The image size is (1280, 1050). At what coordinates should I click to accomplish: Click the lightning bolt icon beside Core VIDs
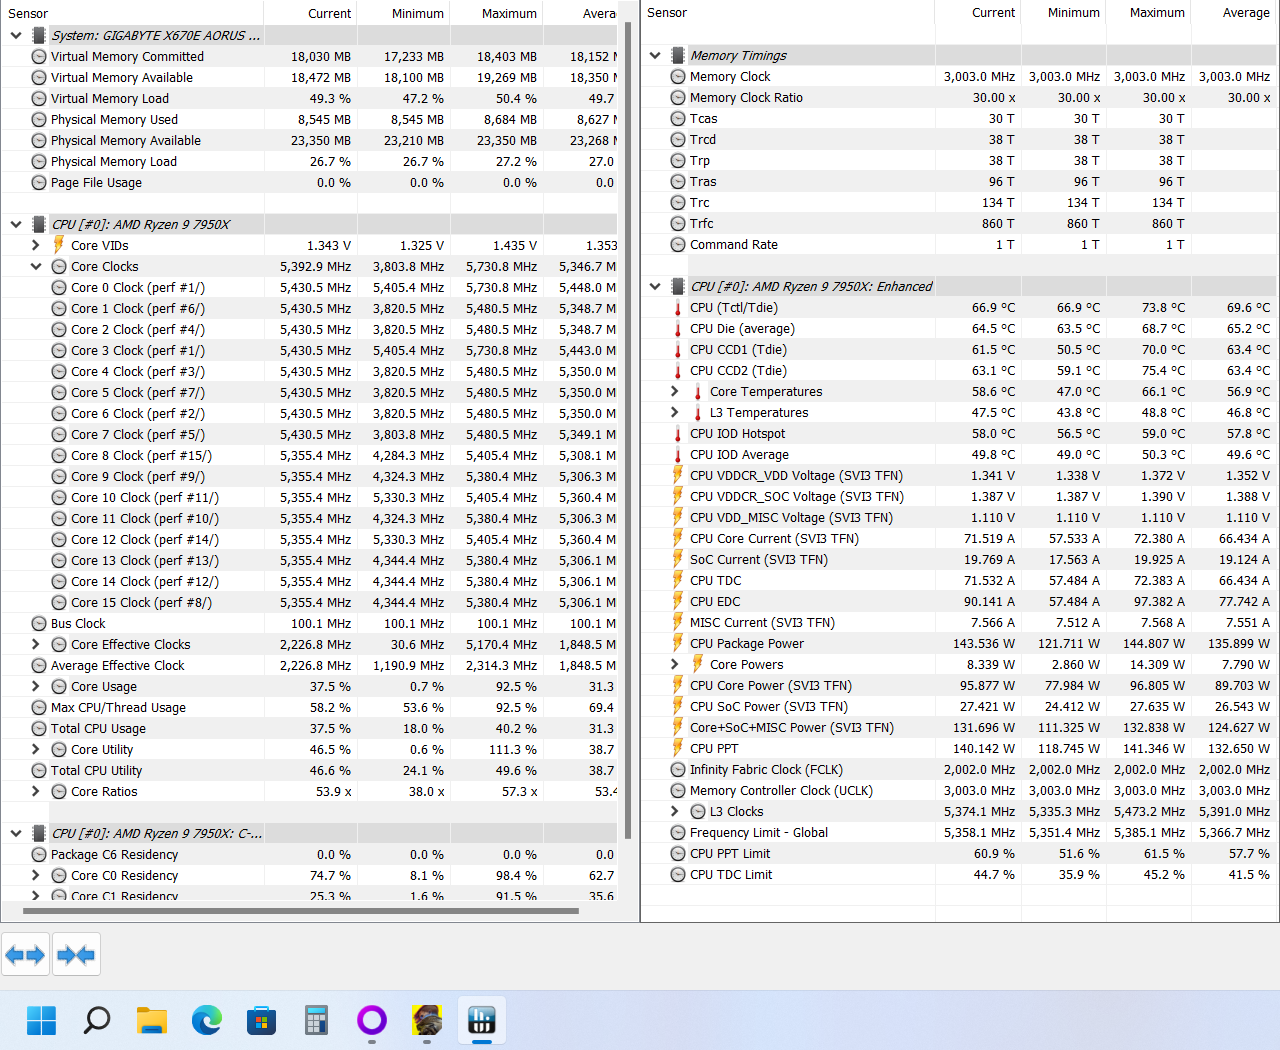[59, 245]
